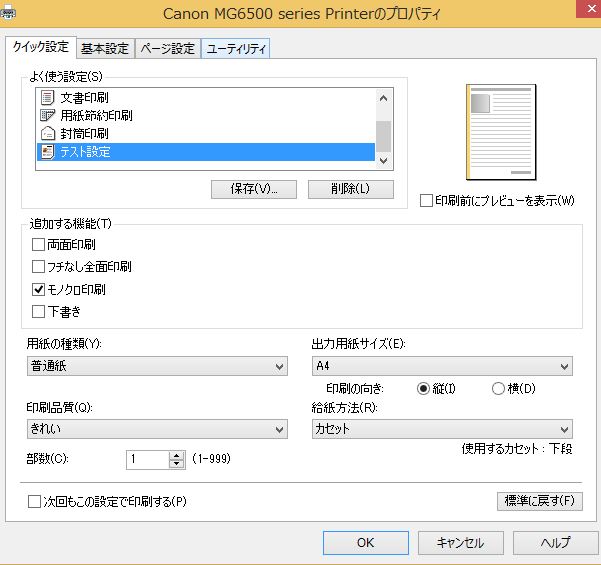Click 保存(V)... save button
601x565 pixels.
(x=254, y=189)
